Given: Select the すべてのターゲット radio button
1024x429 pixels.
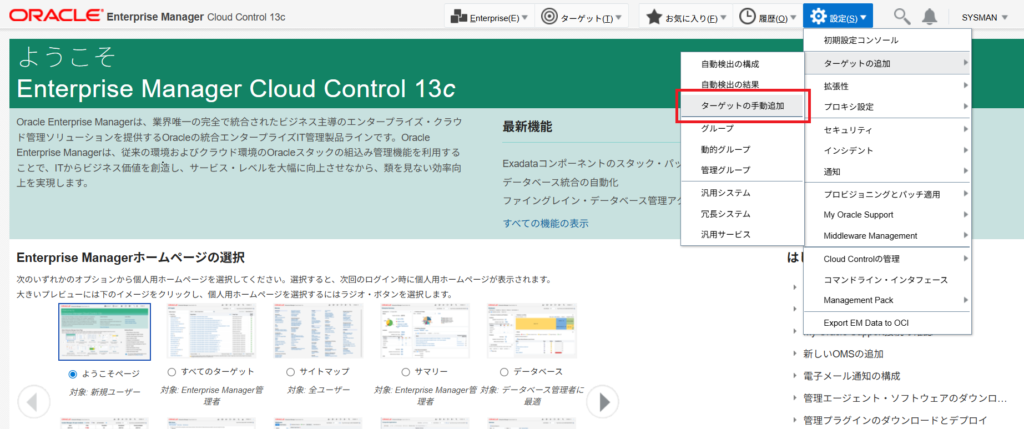Looking at the screenshot, I should [173, 373].
